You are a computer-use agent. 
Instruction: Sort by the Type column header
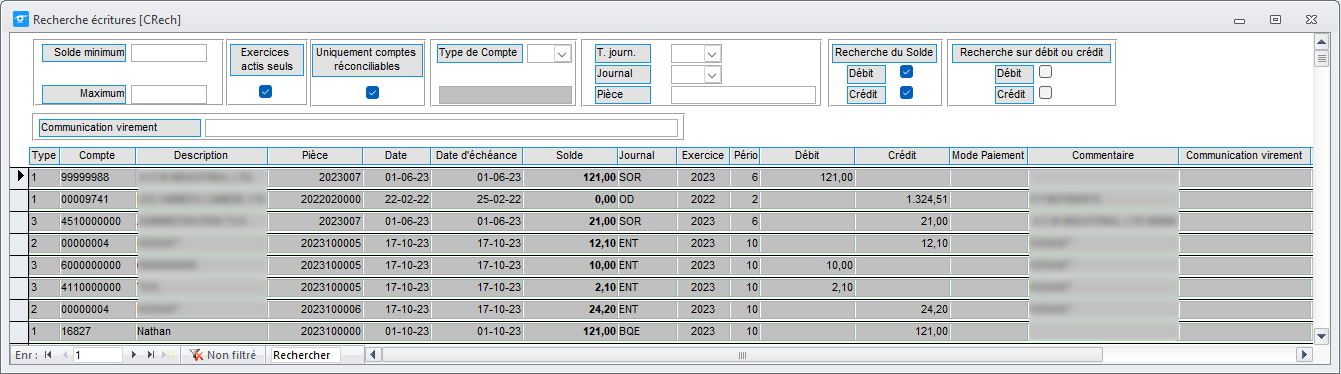(x=44, y=156)
